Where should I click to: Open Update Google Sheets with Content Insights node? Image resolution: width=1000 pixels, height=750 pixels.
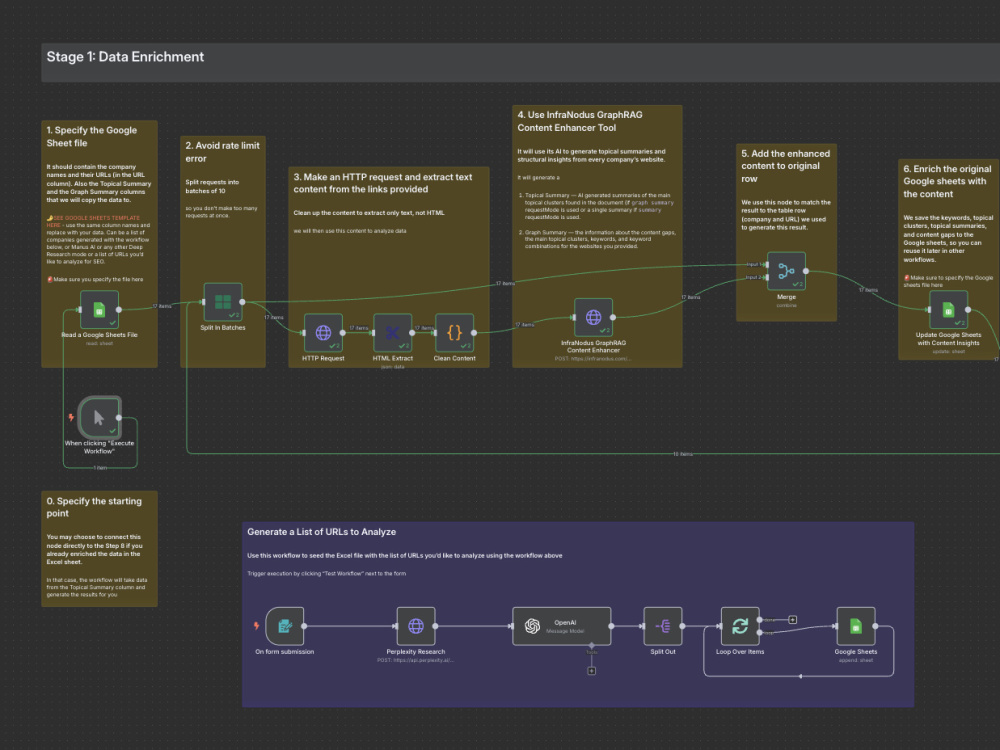[948, 310]
